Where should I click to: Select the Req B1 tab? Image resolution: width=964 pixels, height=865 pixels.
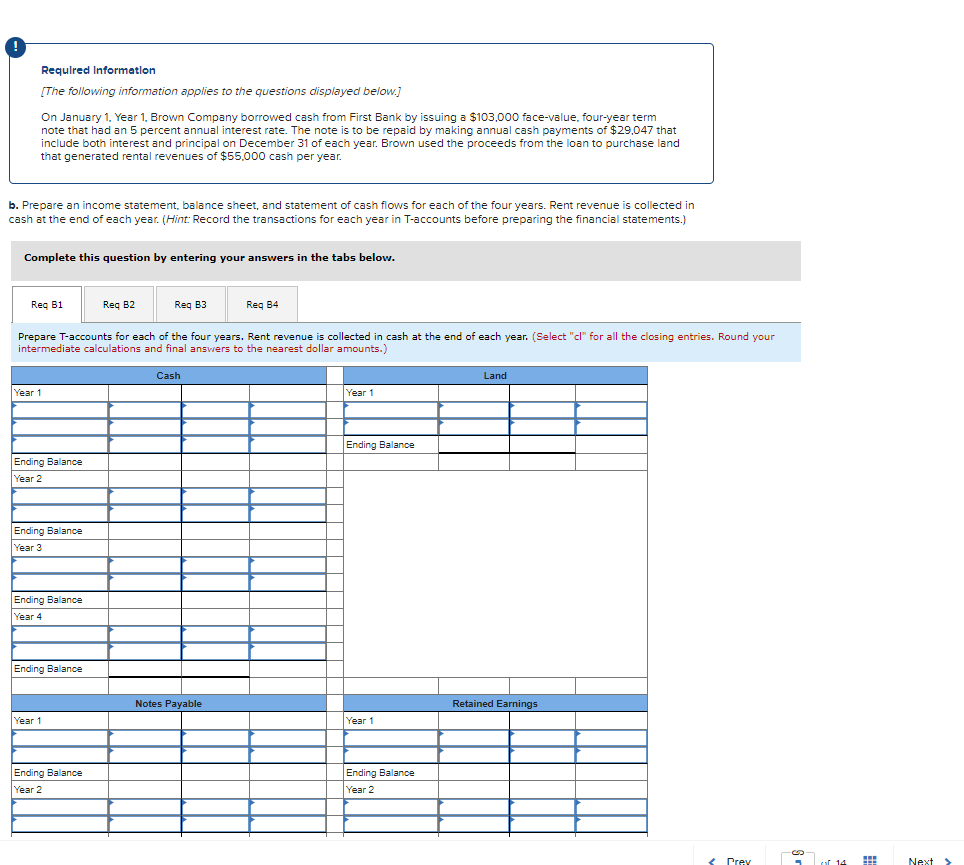46,304
